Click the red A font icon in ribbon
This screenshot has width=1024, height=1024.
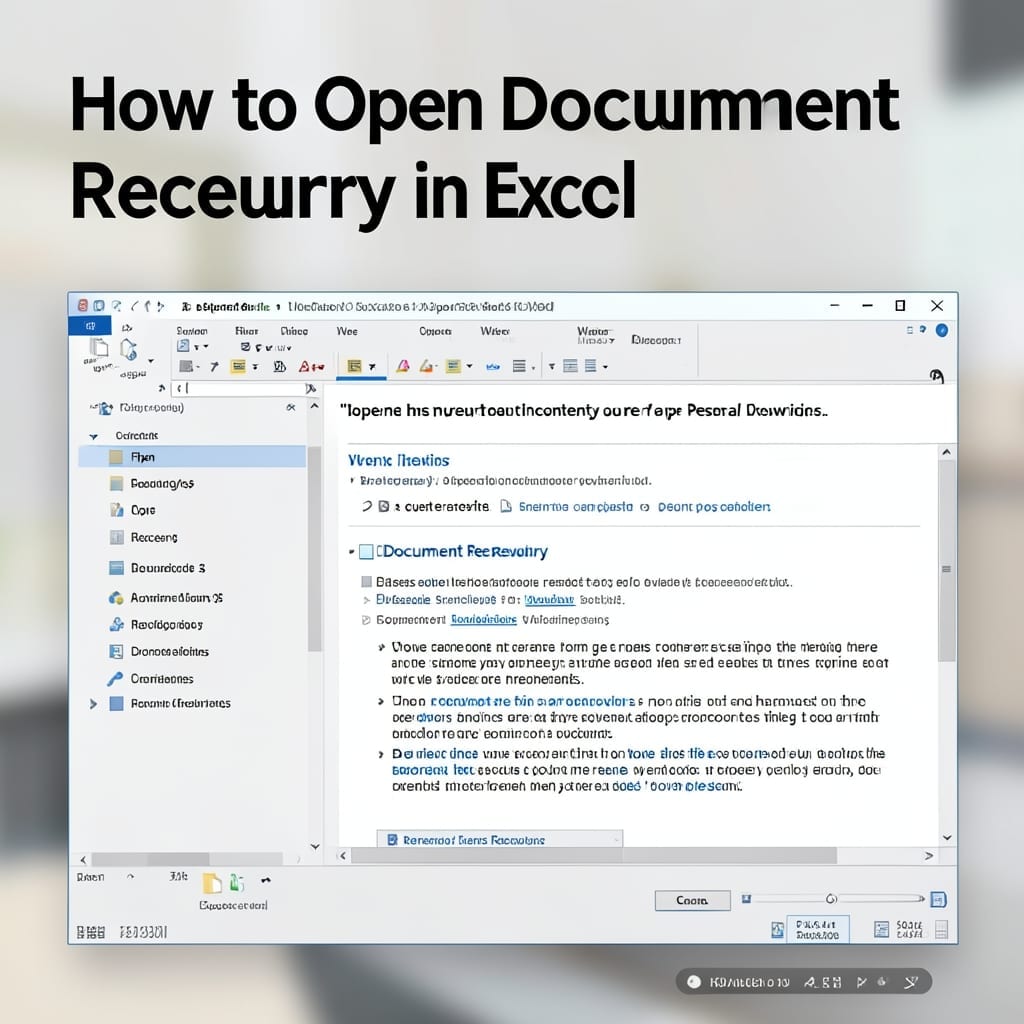pos(305,366)
